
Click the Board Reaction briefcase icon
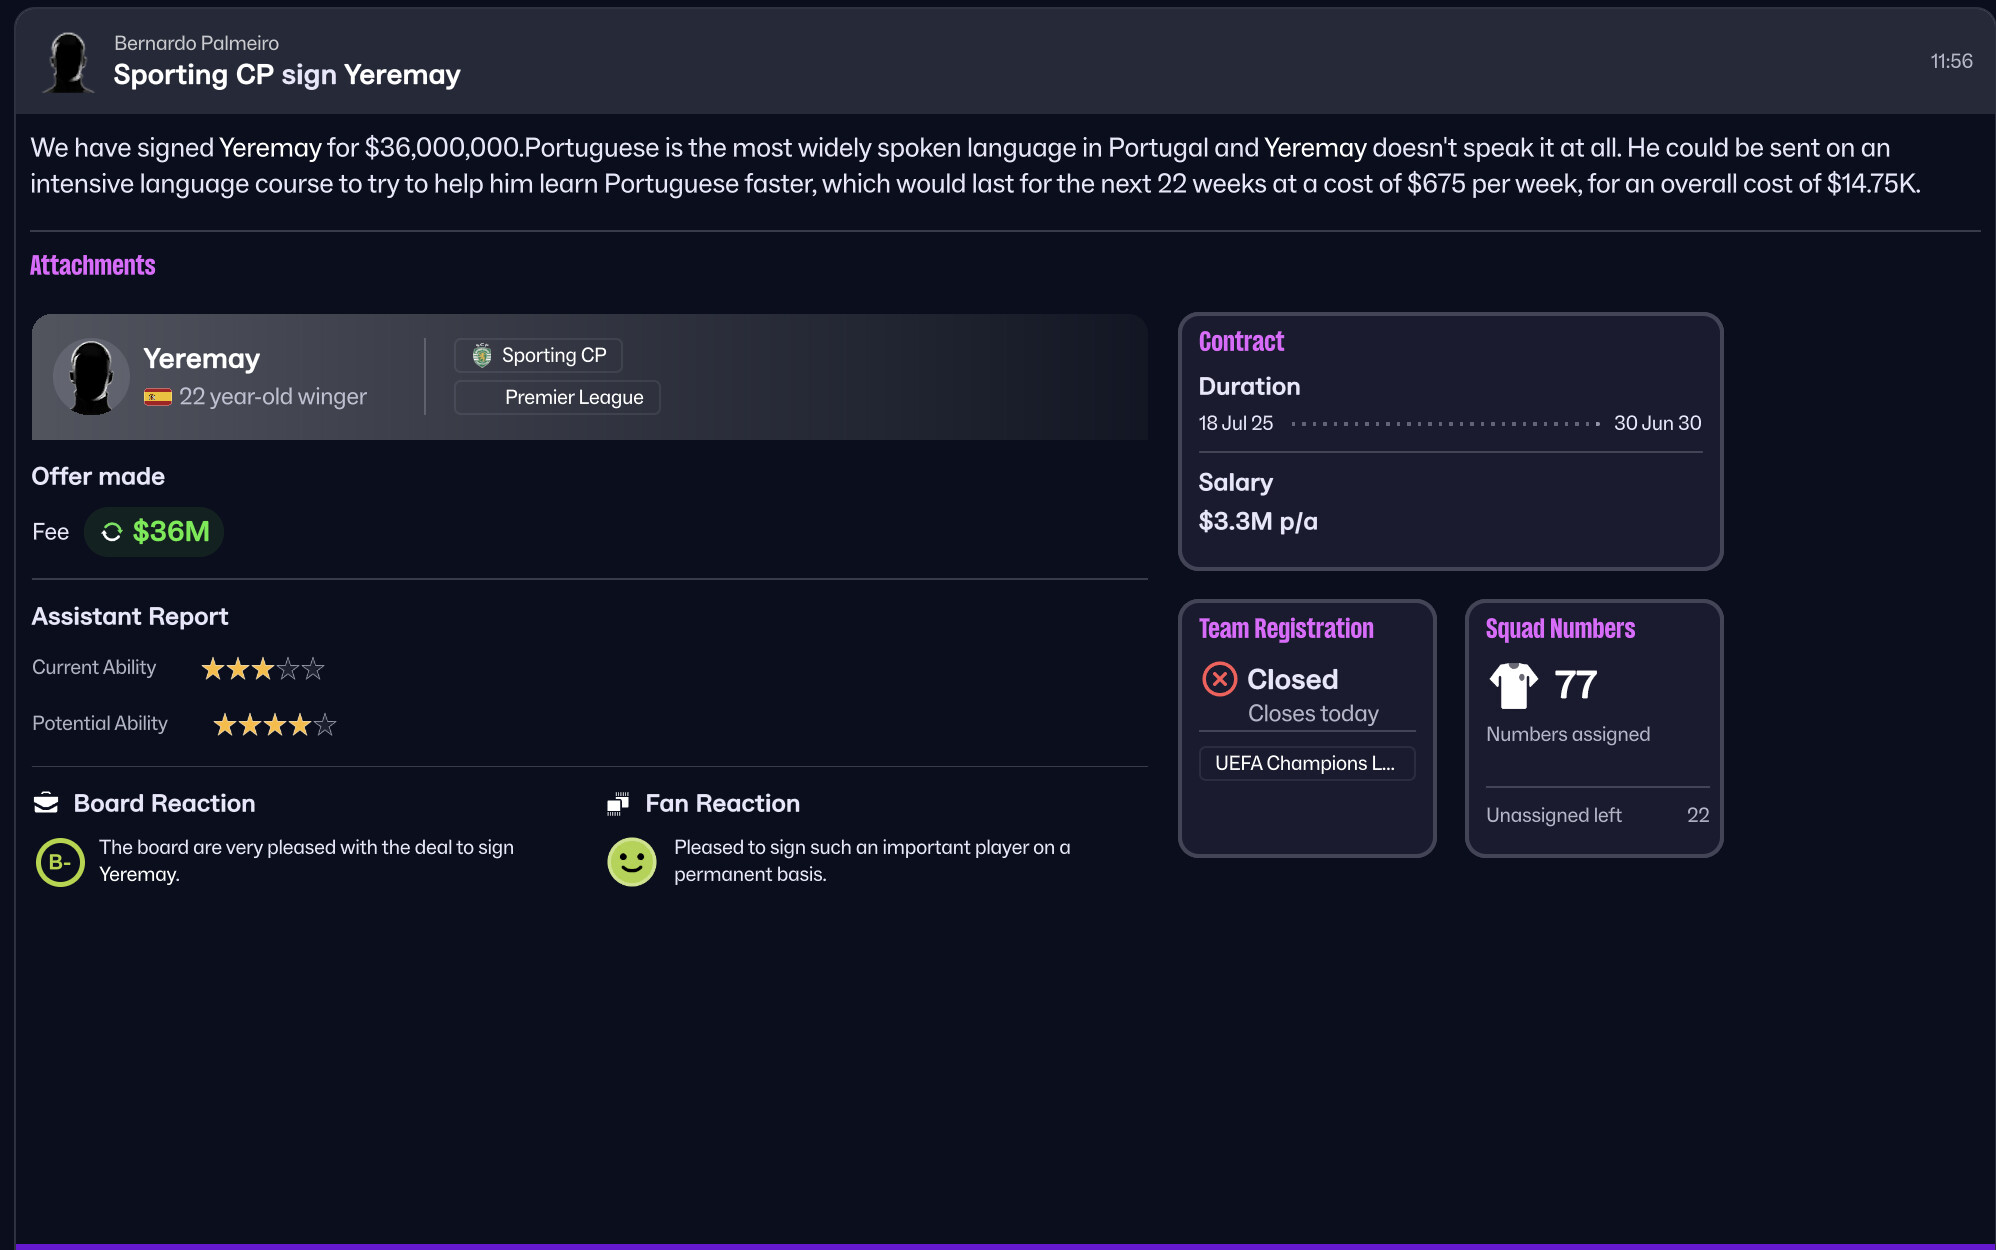46,803
